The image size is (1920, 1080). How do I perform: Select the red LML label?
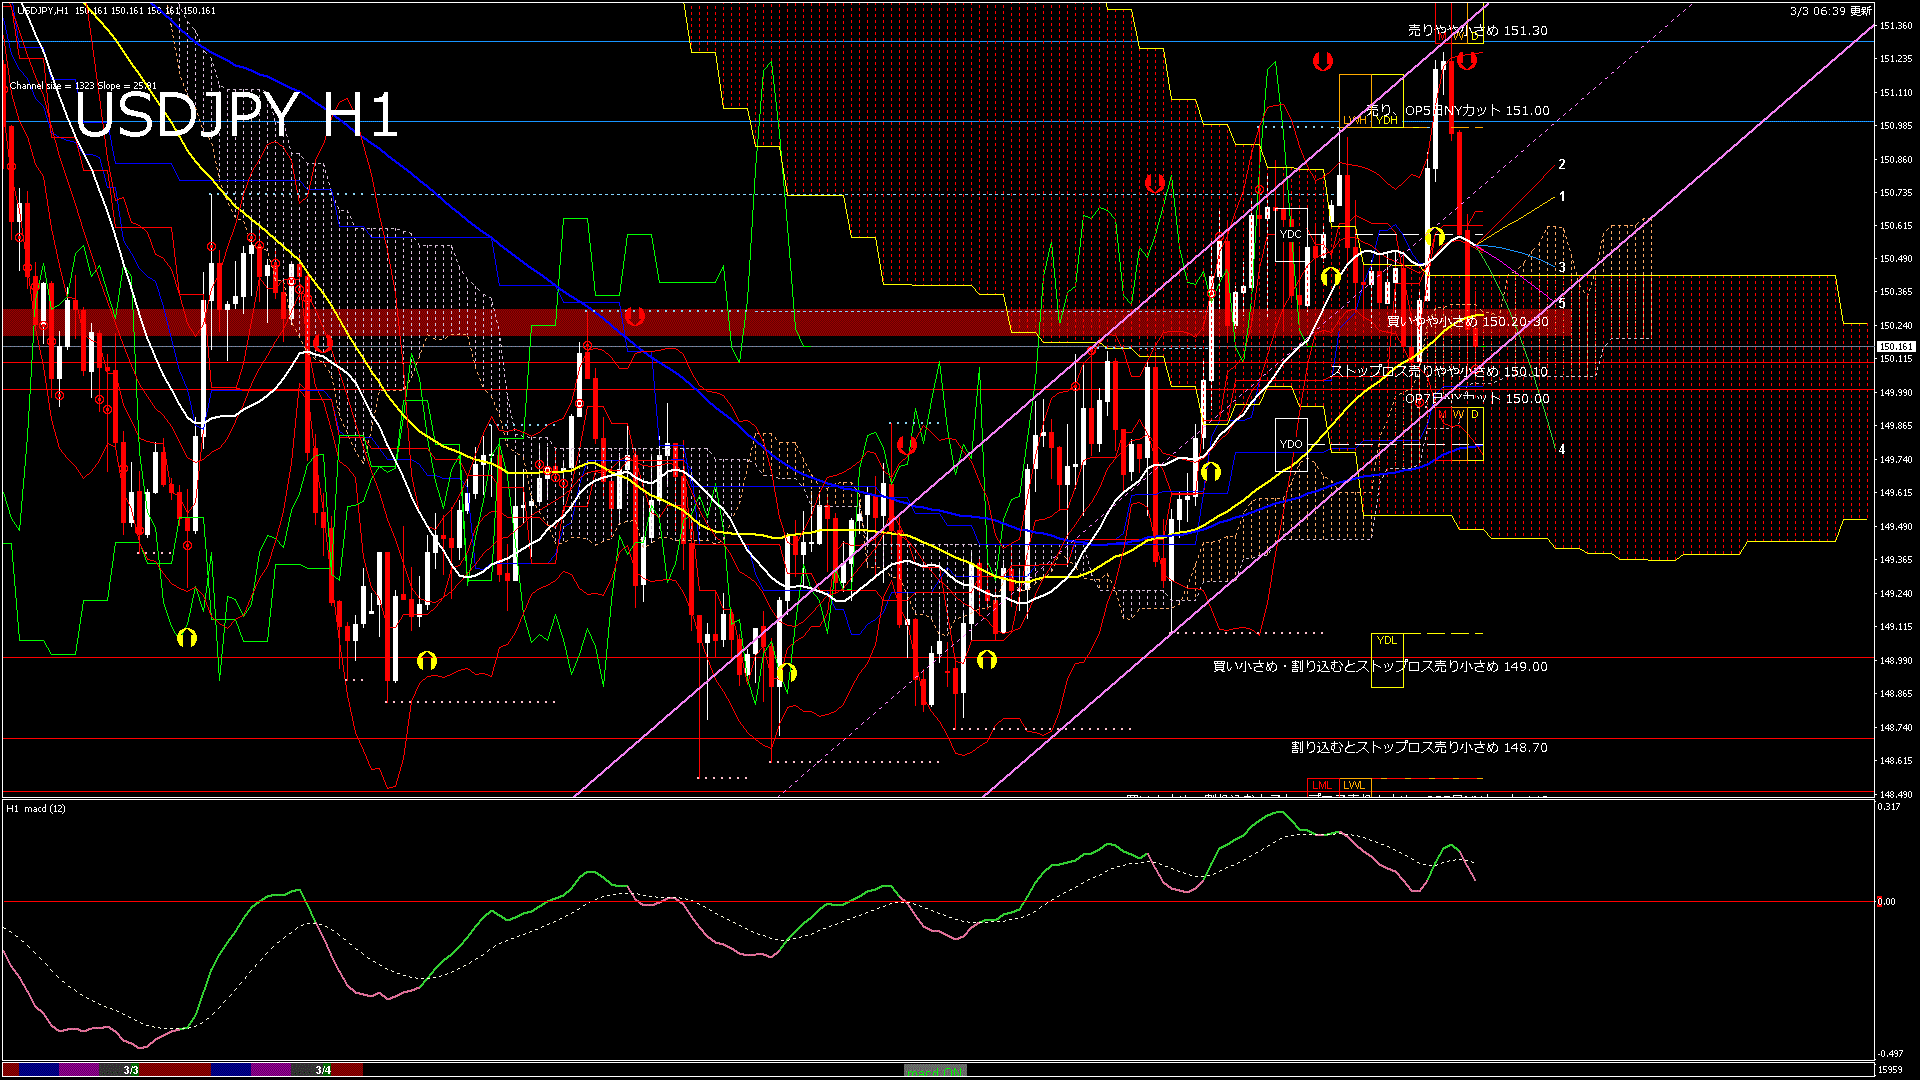pos(1323,785)
